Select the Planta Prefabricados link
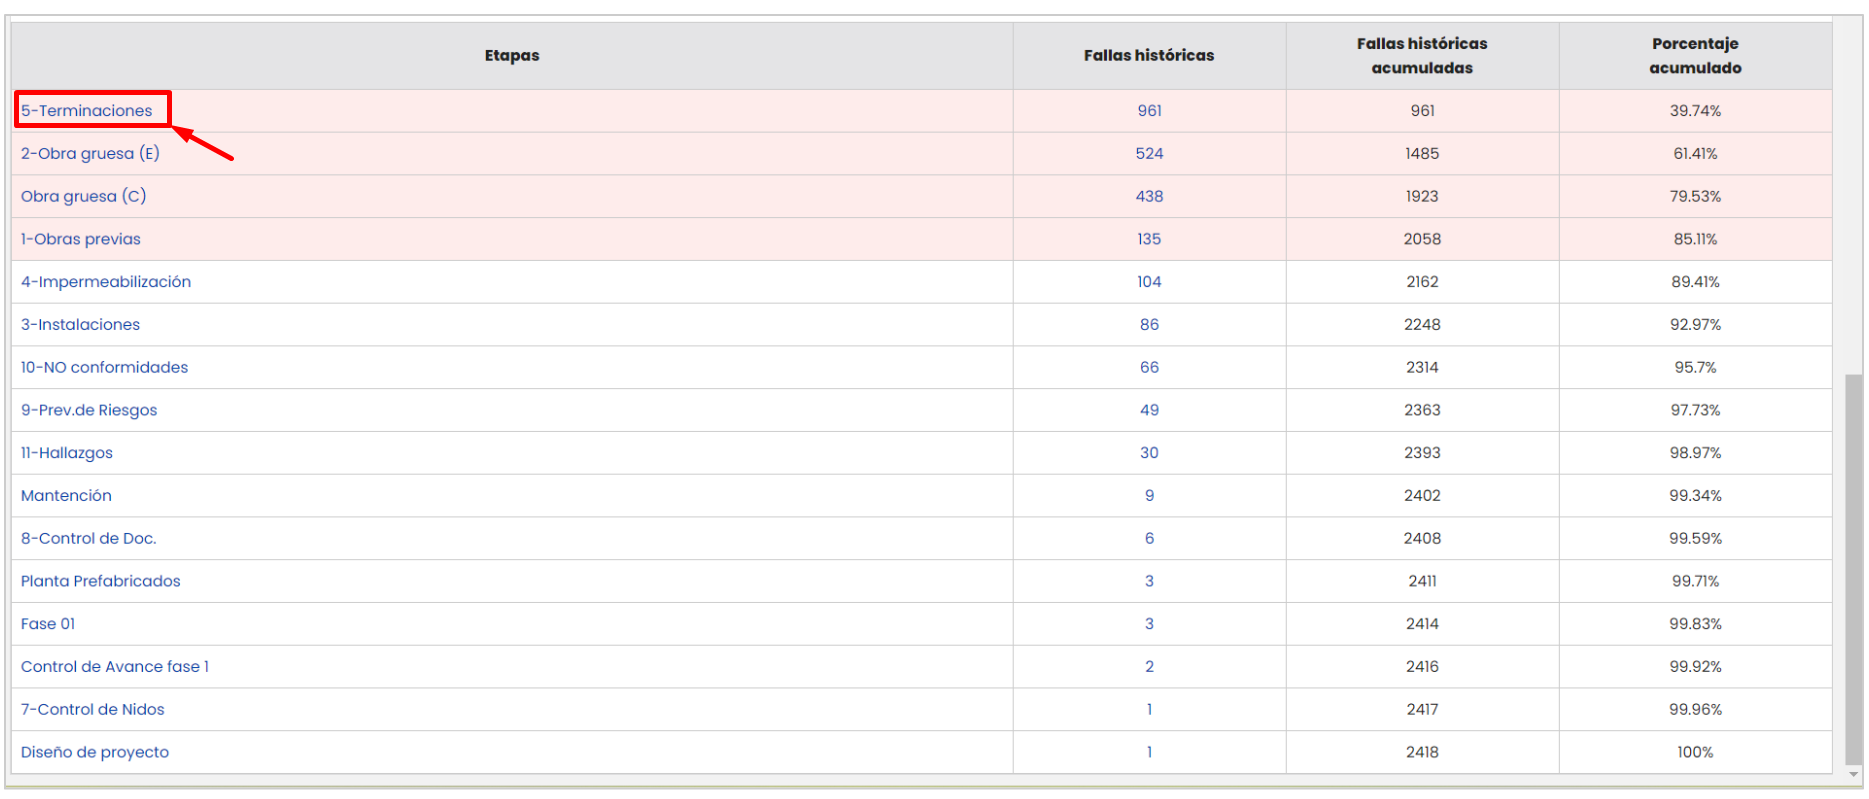This screenshot has height=799, width=1869. point(101,581)
